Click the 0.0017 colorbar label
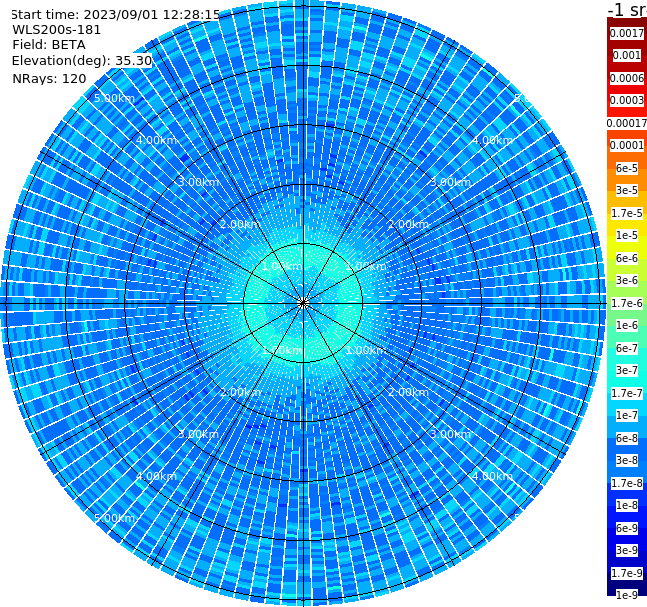Viewport: 647px width, 607px height. tap(627, 33)
